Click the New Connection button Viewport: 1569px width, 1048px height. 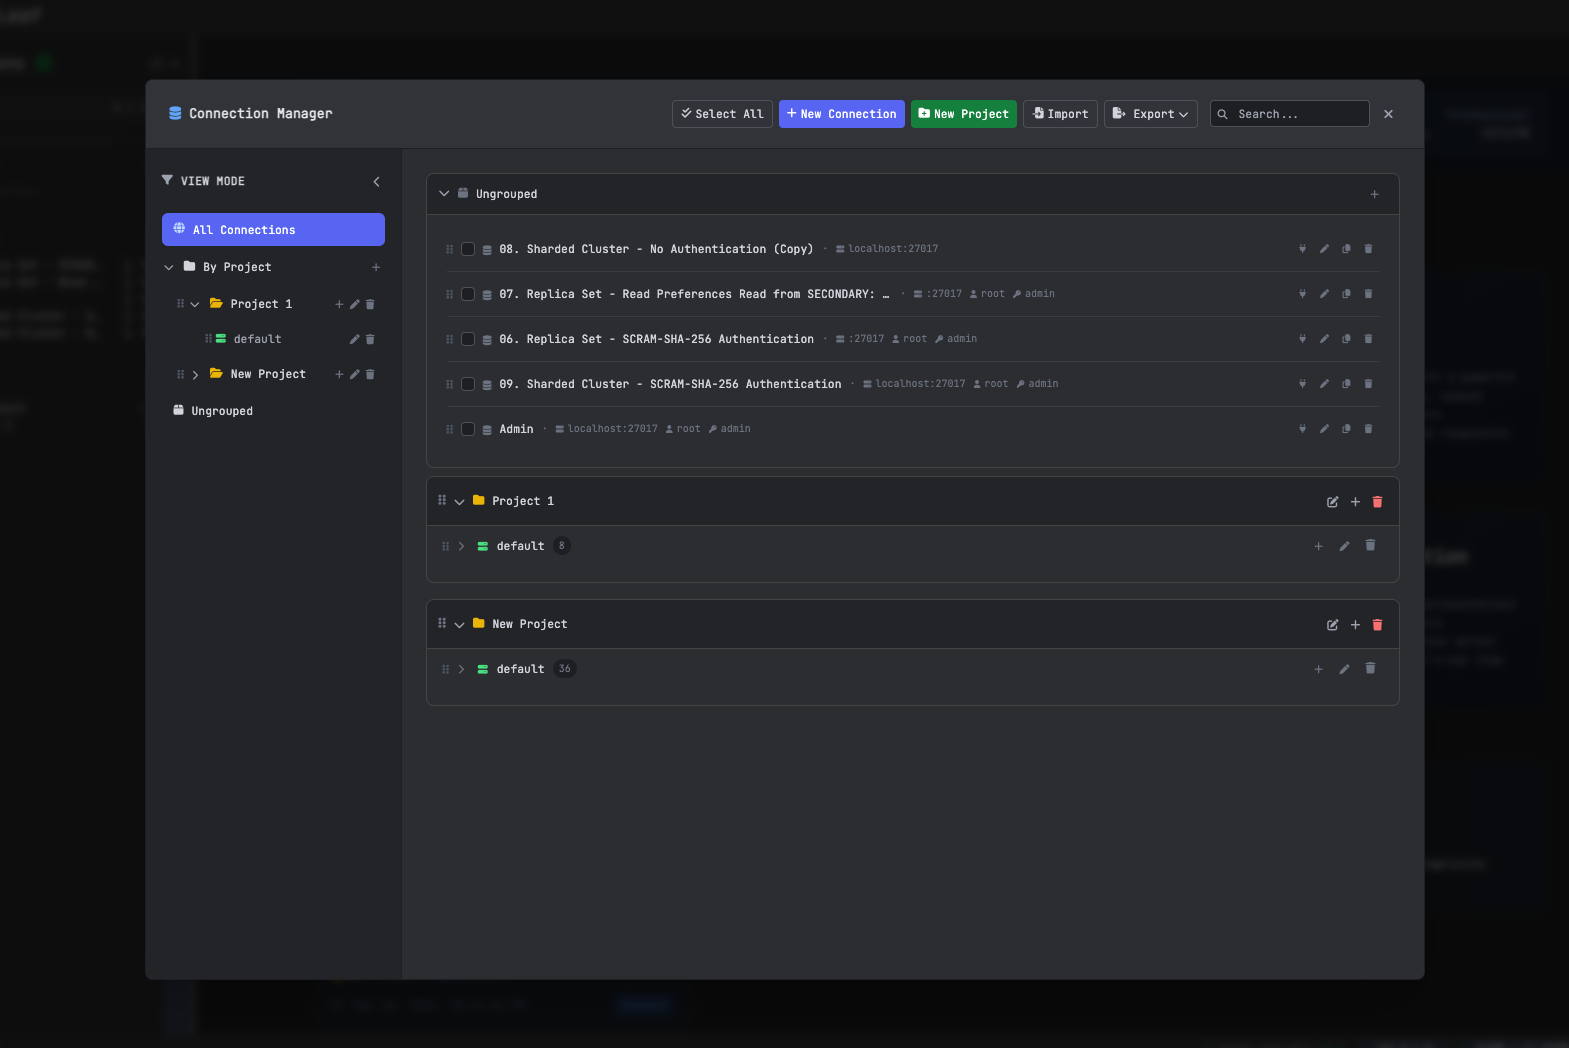pos(841,114)
